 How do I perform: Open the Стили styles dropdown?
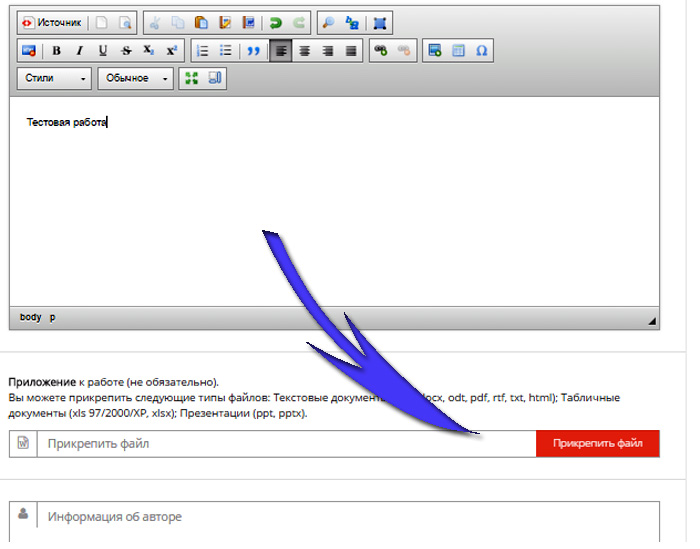point(54,78)
